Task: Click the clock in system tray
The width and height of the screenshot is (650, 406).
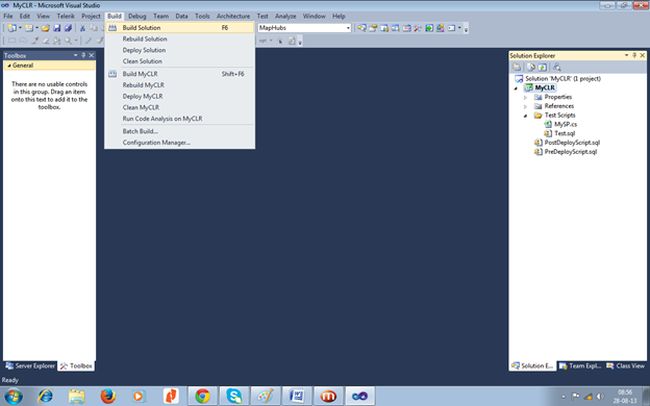Action: click(x=625, y=396)
